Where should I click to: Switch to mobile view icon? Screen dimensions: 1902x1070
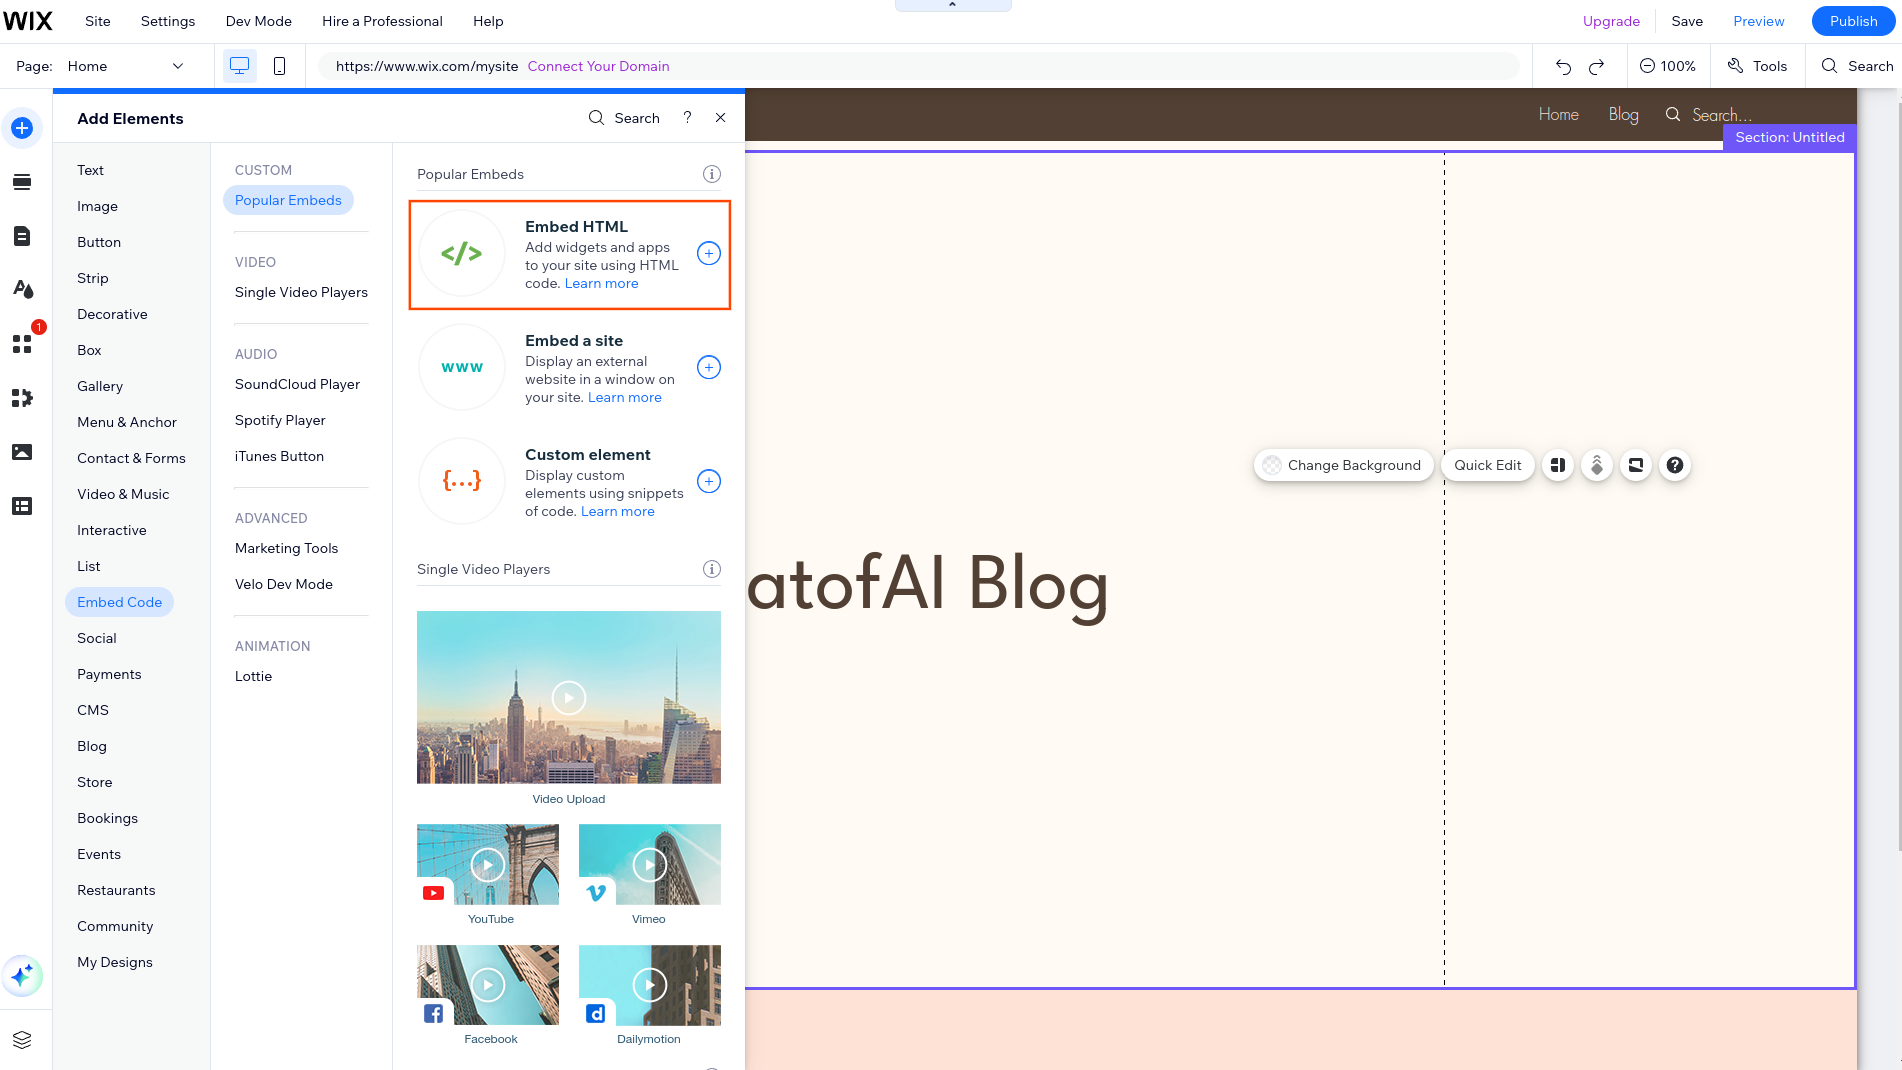pyautogui.click(x=279, y=66)
